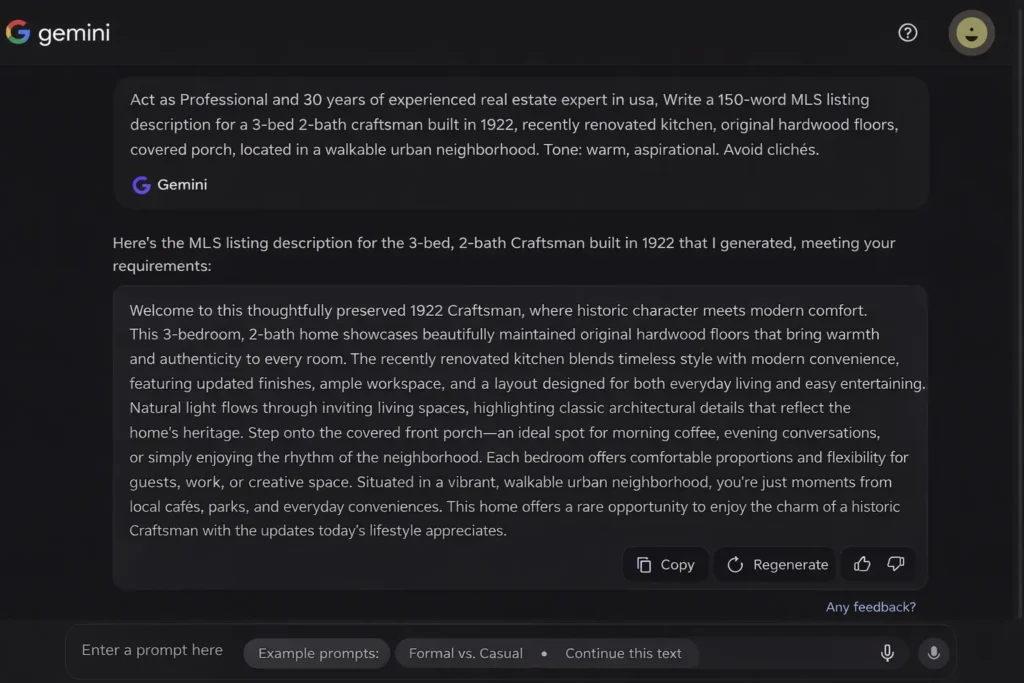Open the "Any feedback?" link
1024x683 pixels.
coord(870,607)
